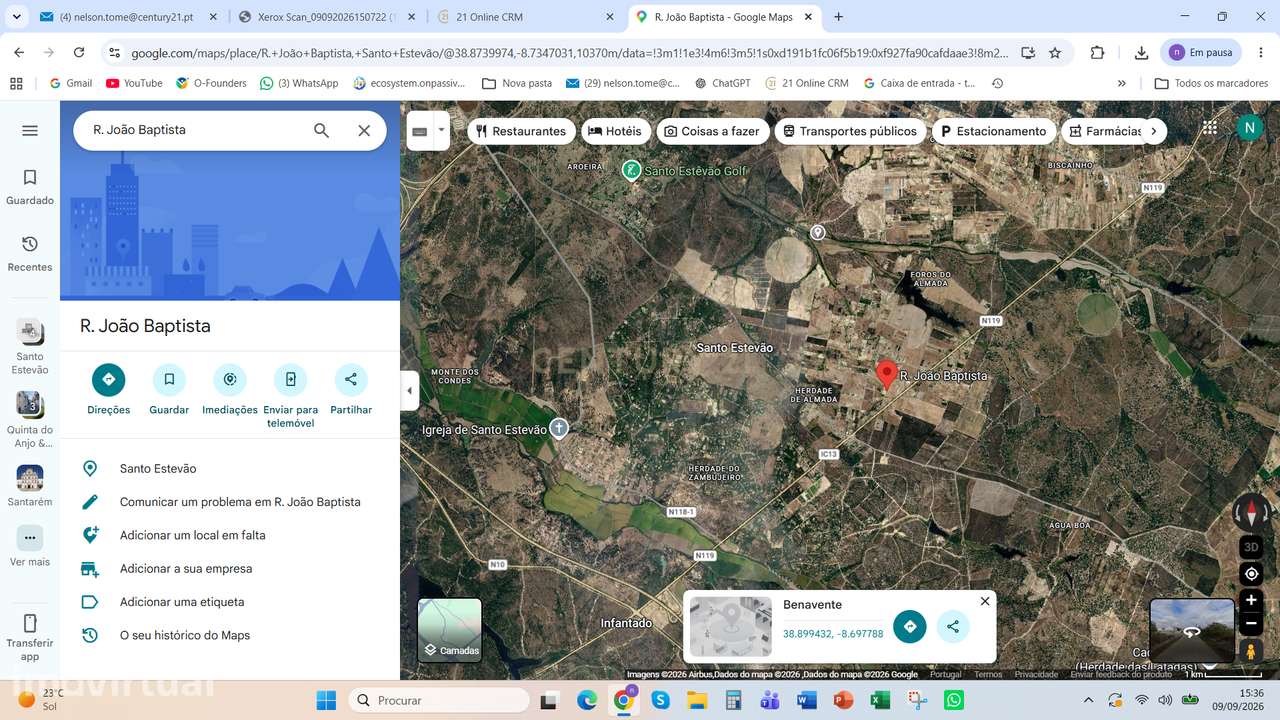Clear the search with the X icon
The image size is (1280, 720).
(364, 130)
